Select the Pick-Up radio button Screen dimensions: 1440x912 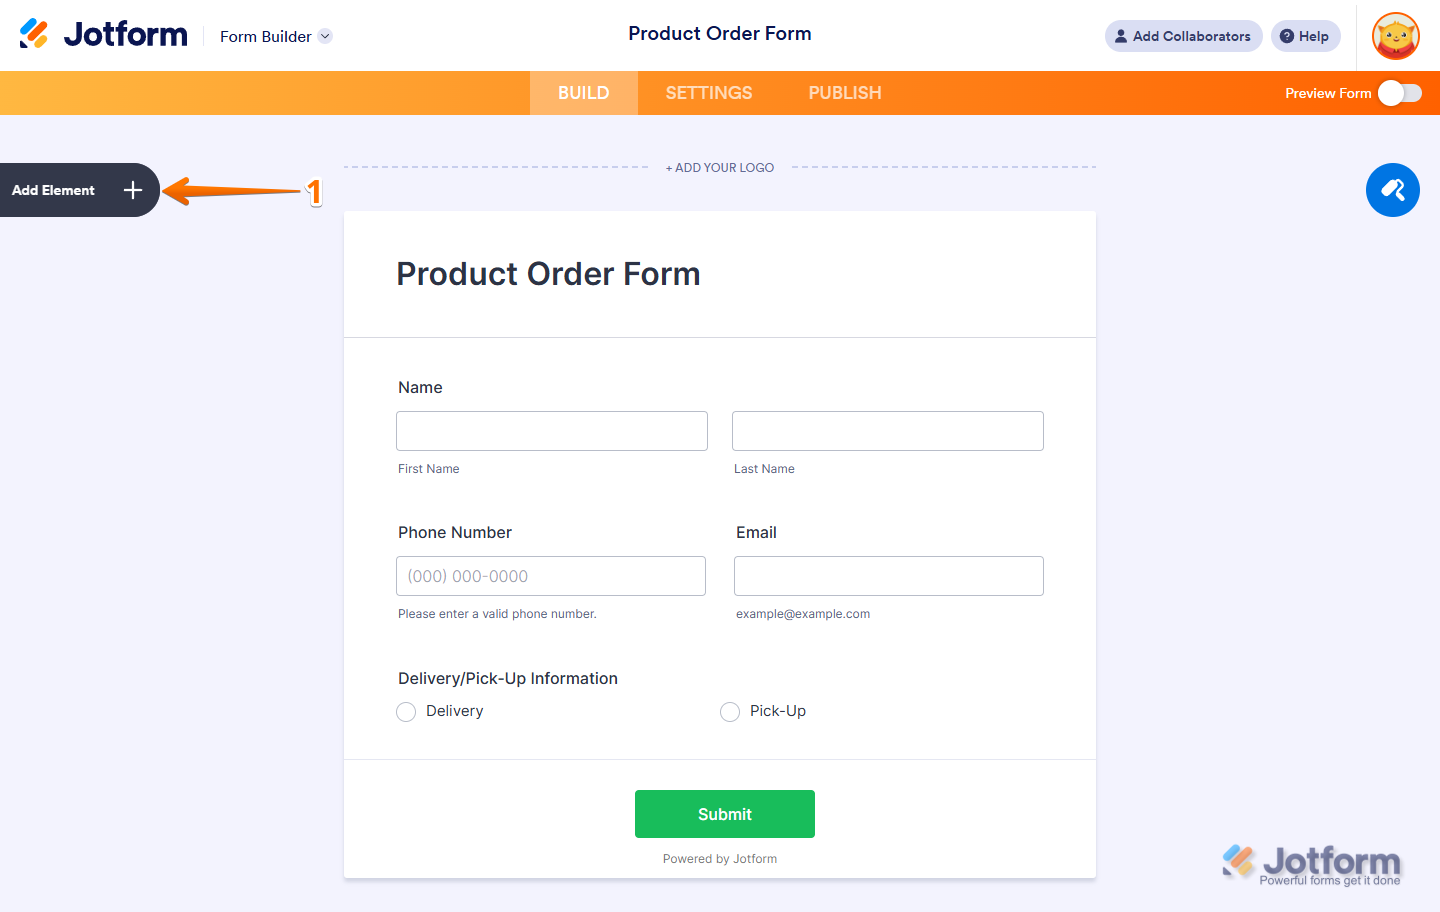(x=730, y=711)
